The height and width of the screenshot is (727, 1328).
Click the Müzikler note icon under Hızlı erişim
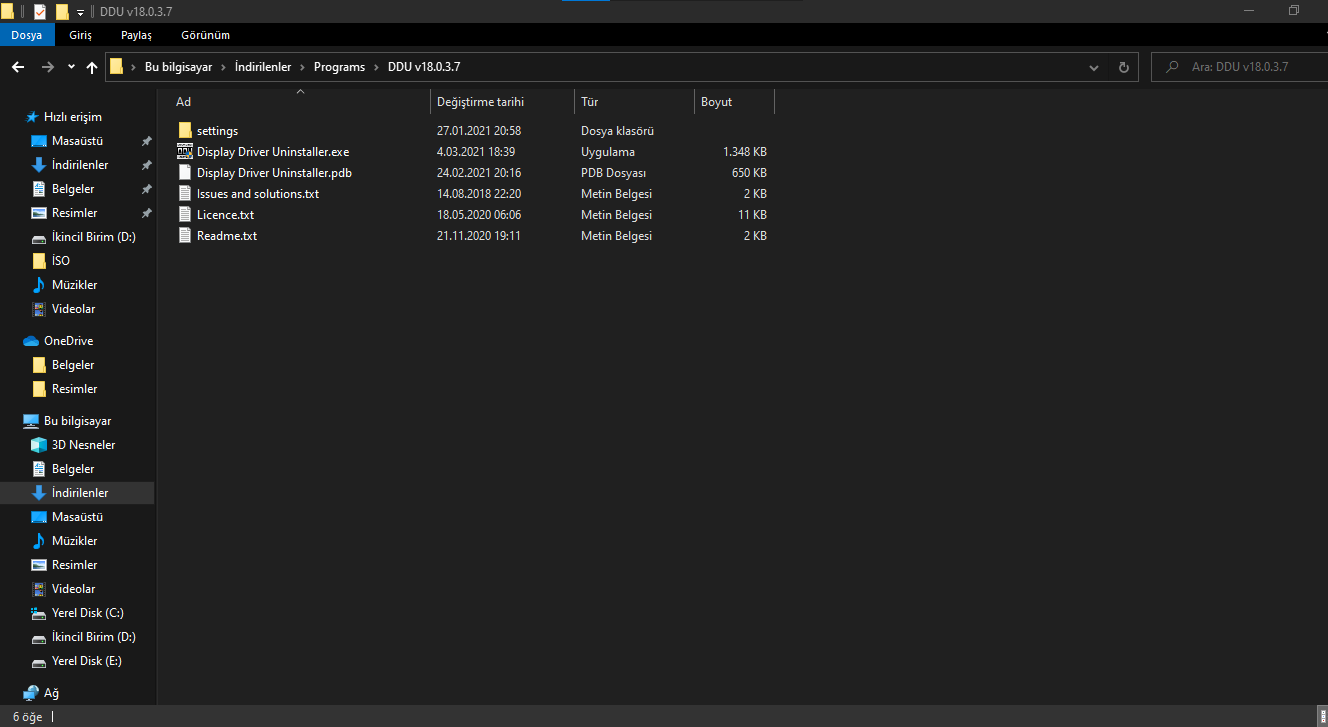pos(39,285)
